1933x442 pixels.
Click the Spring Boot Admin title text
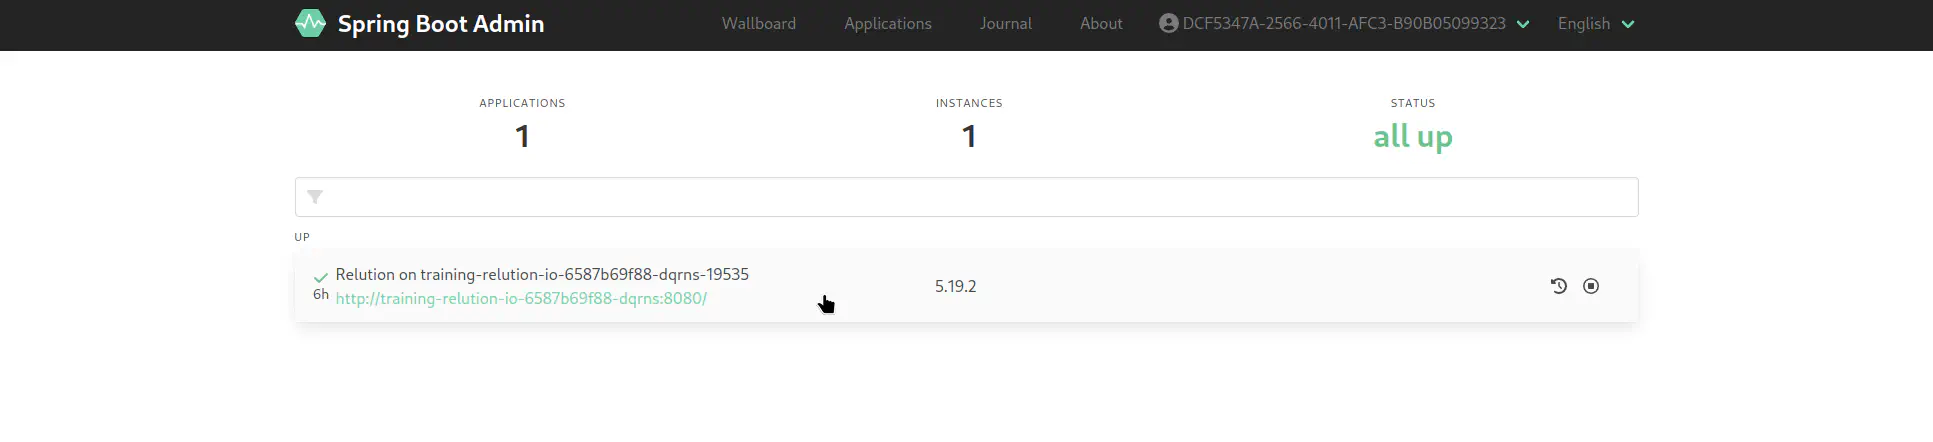[x=441, y=24]
